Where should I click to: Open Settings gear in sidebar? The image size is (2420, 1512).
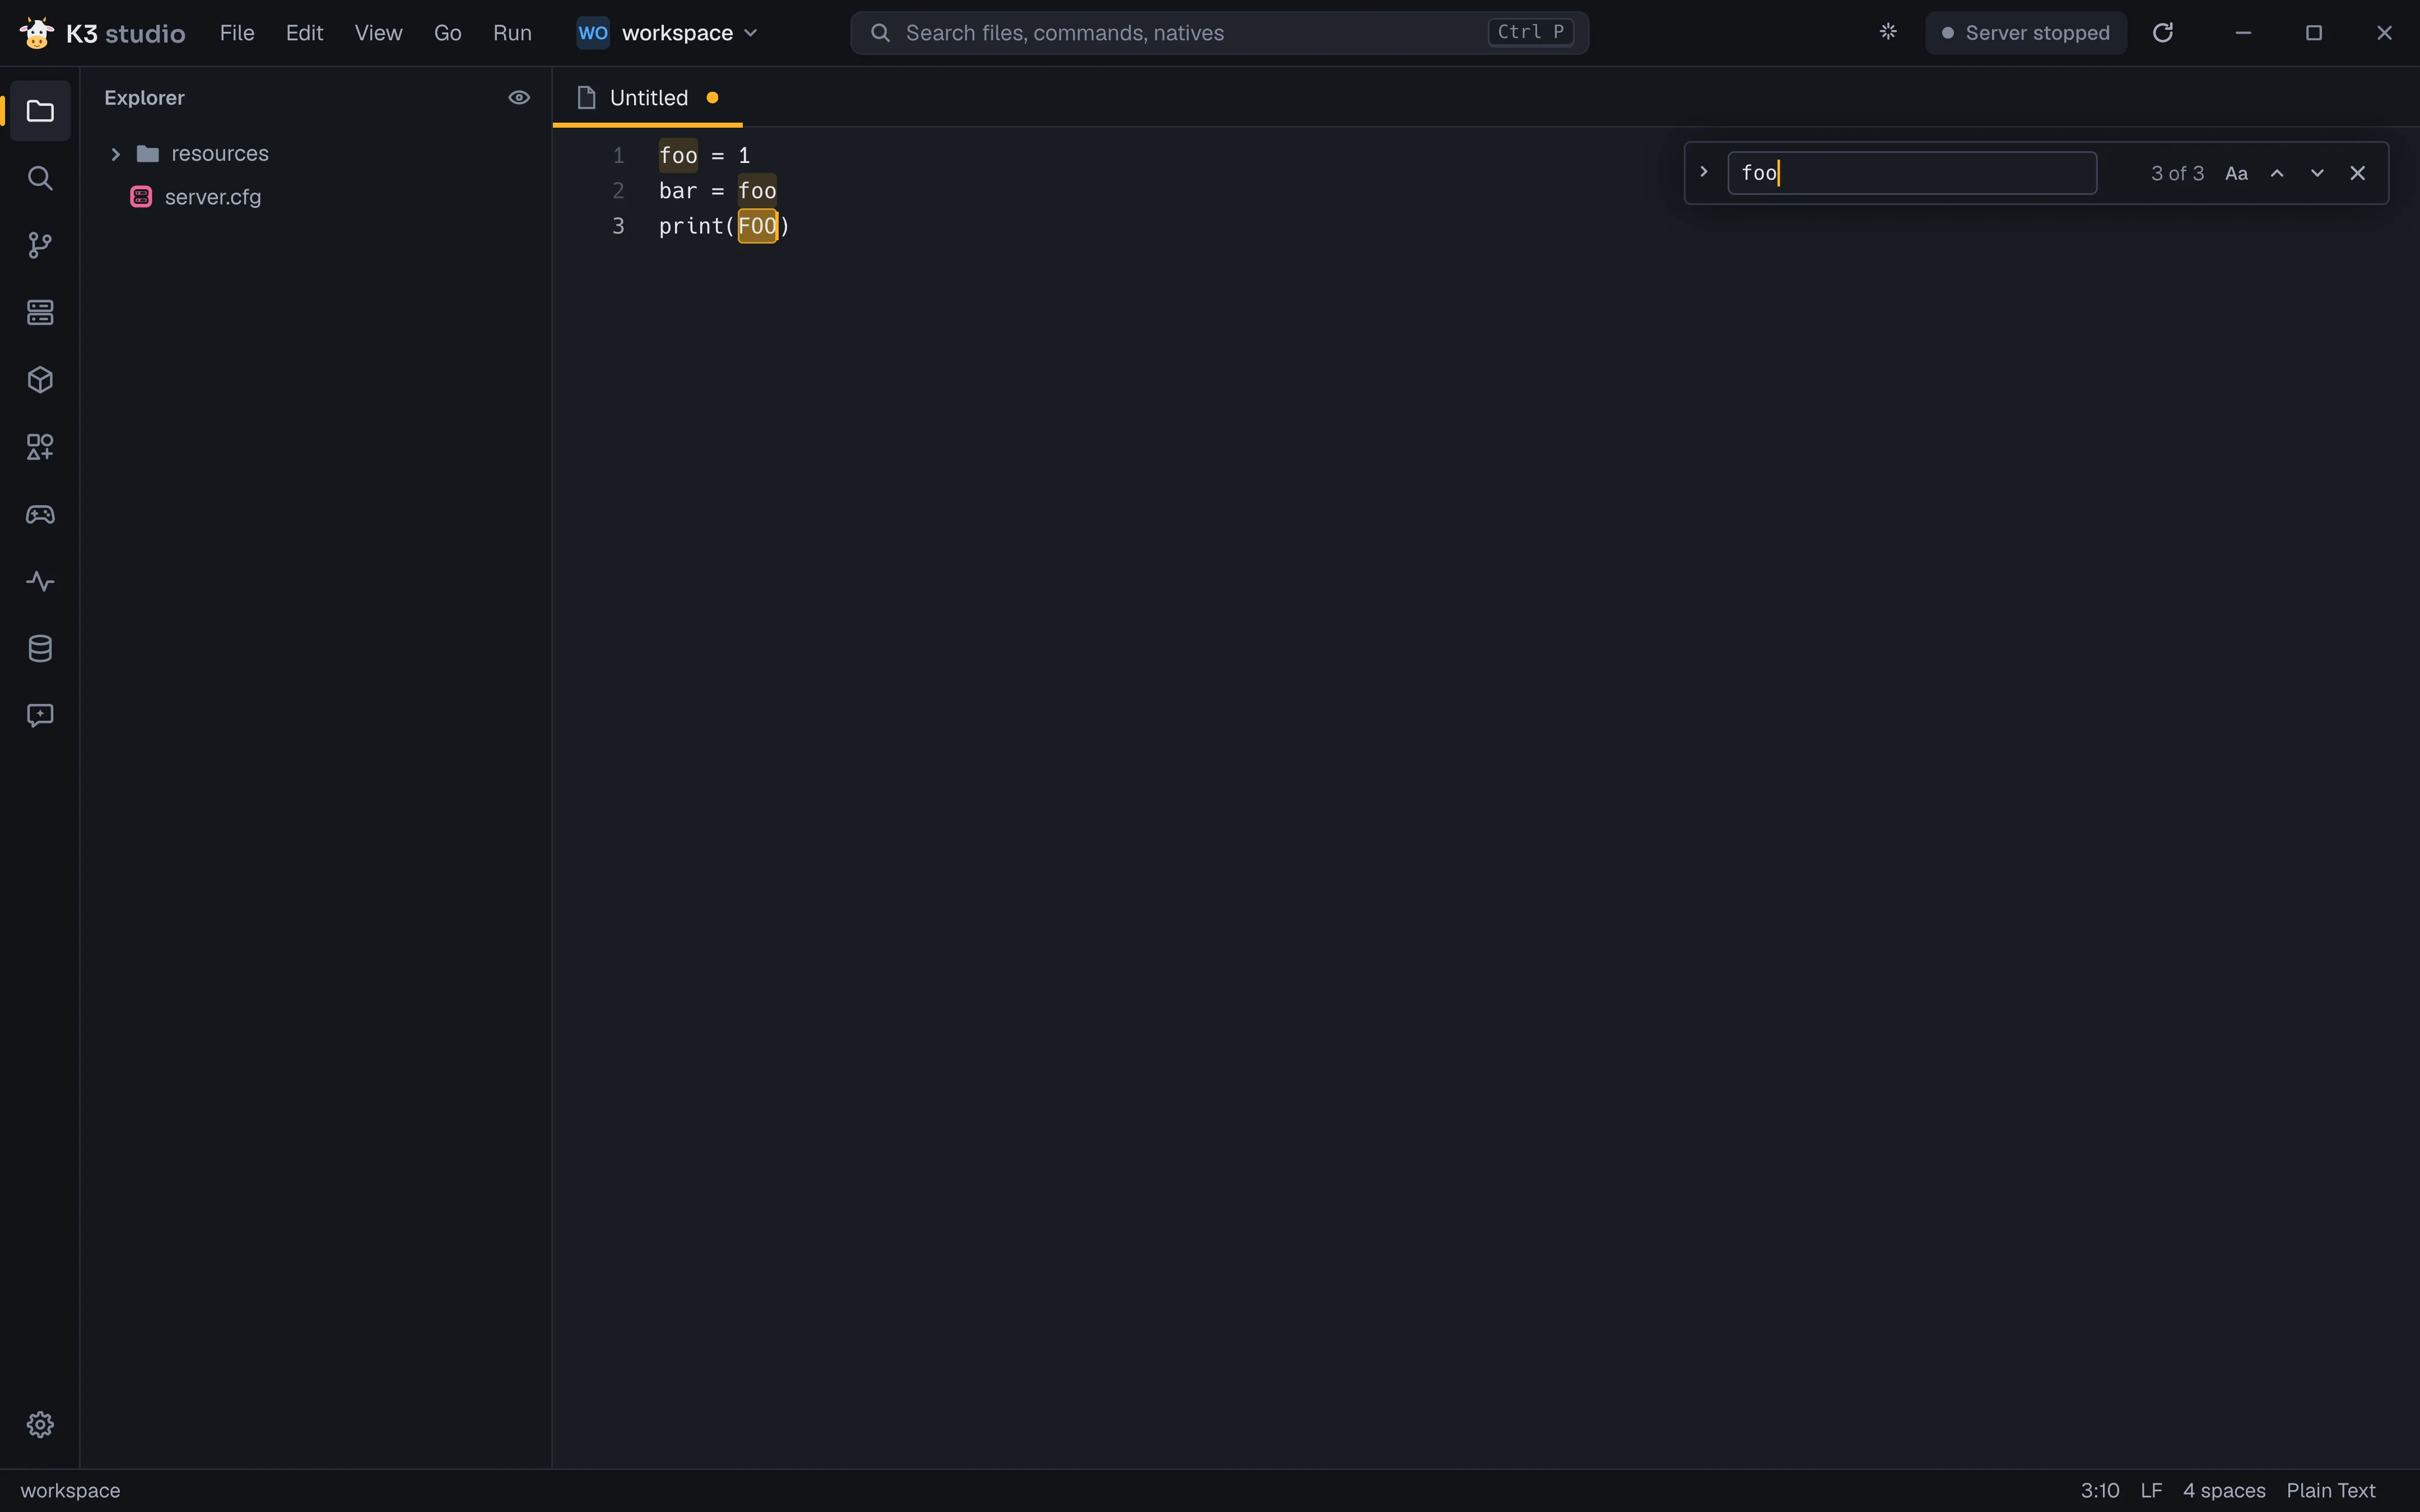pos(40,1424)
